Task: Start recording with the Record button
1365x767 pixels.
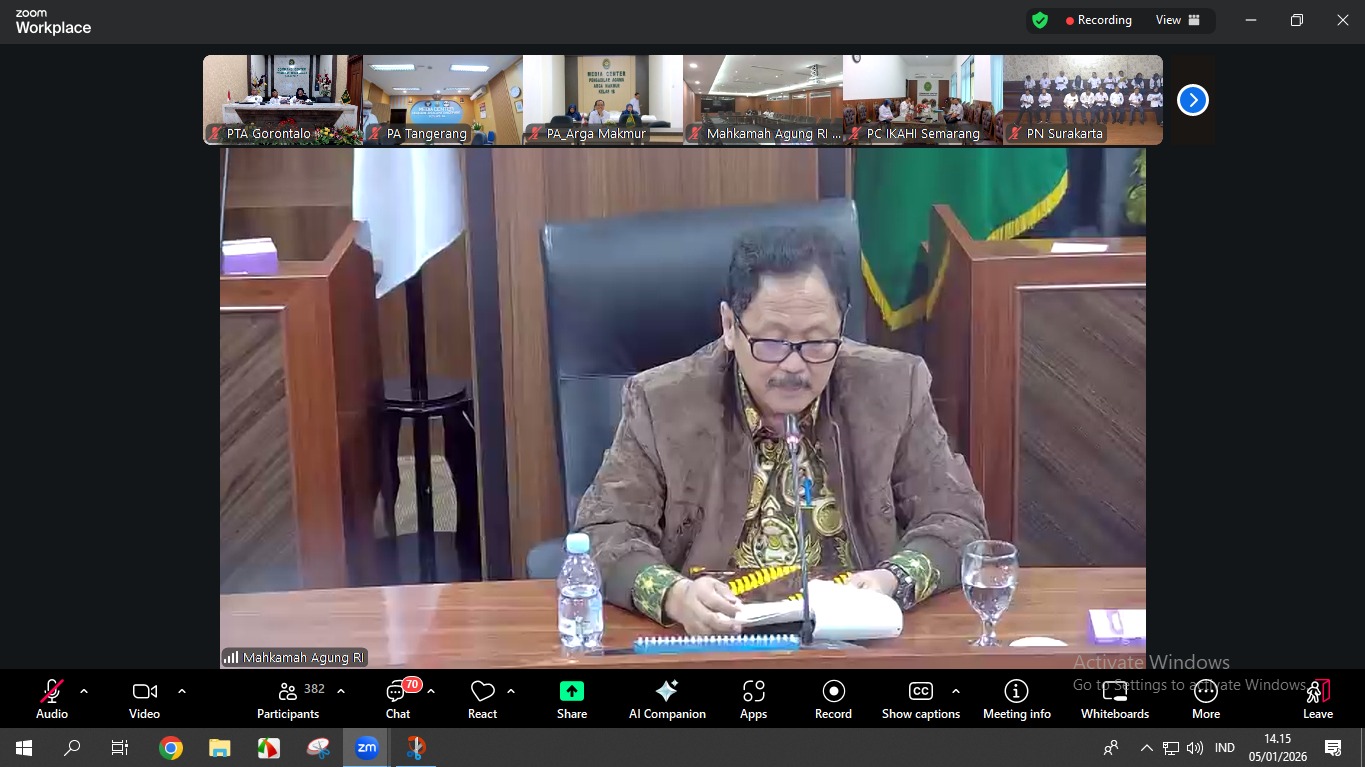Action: [x=833, y=699]
